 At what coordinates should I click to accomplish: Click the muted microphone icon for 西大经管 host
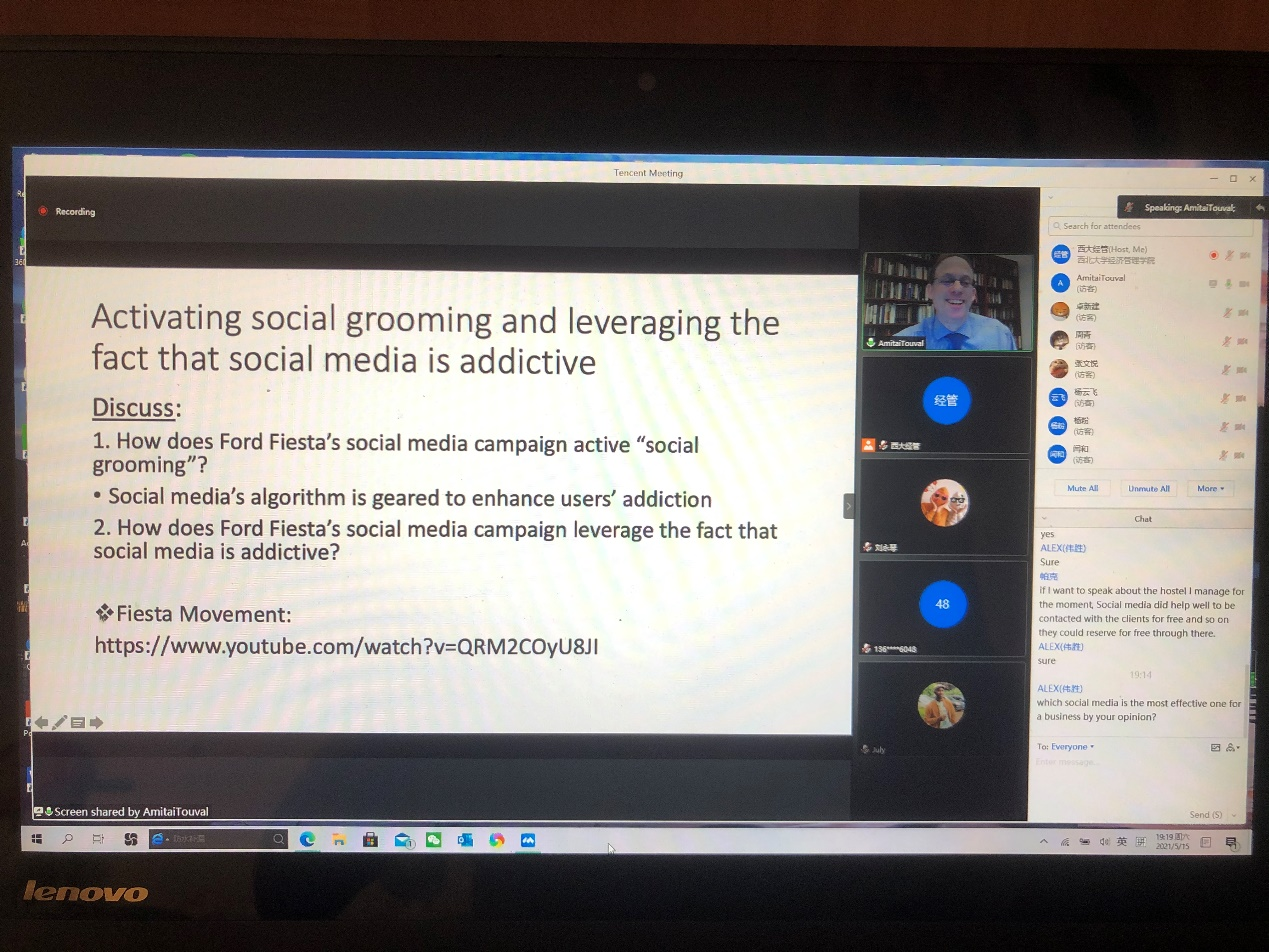click(x=1229, y=255)
